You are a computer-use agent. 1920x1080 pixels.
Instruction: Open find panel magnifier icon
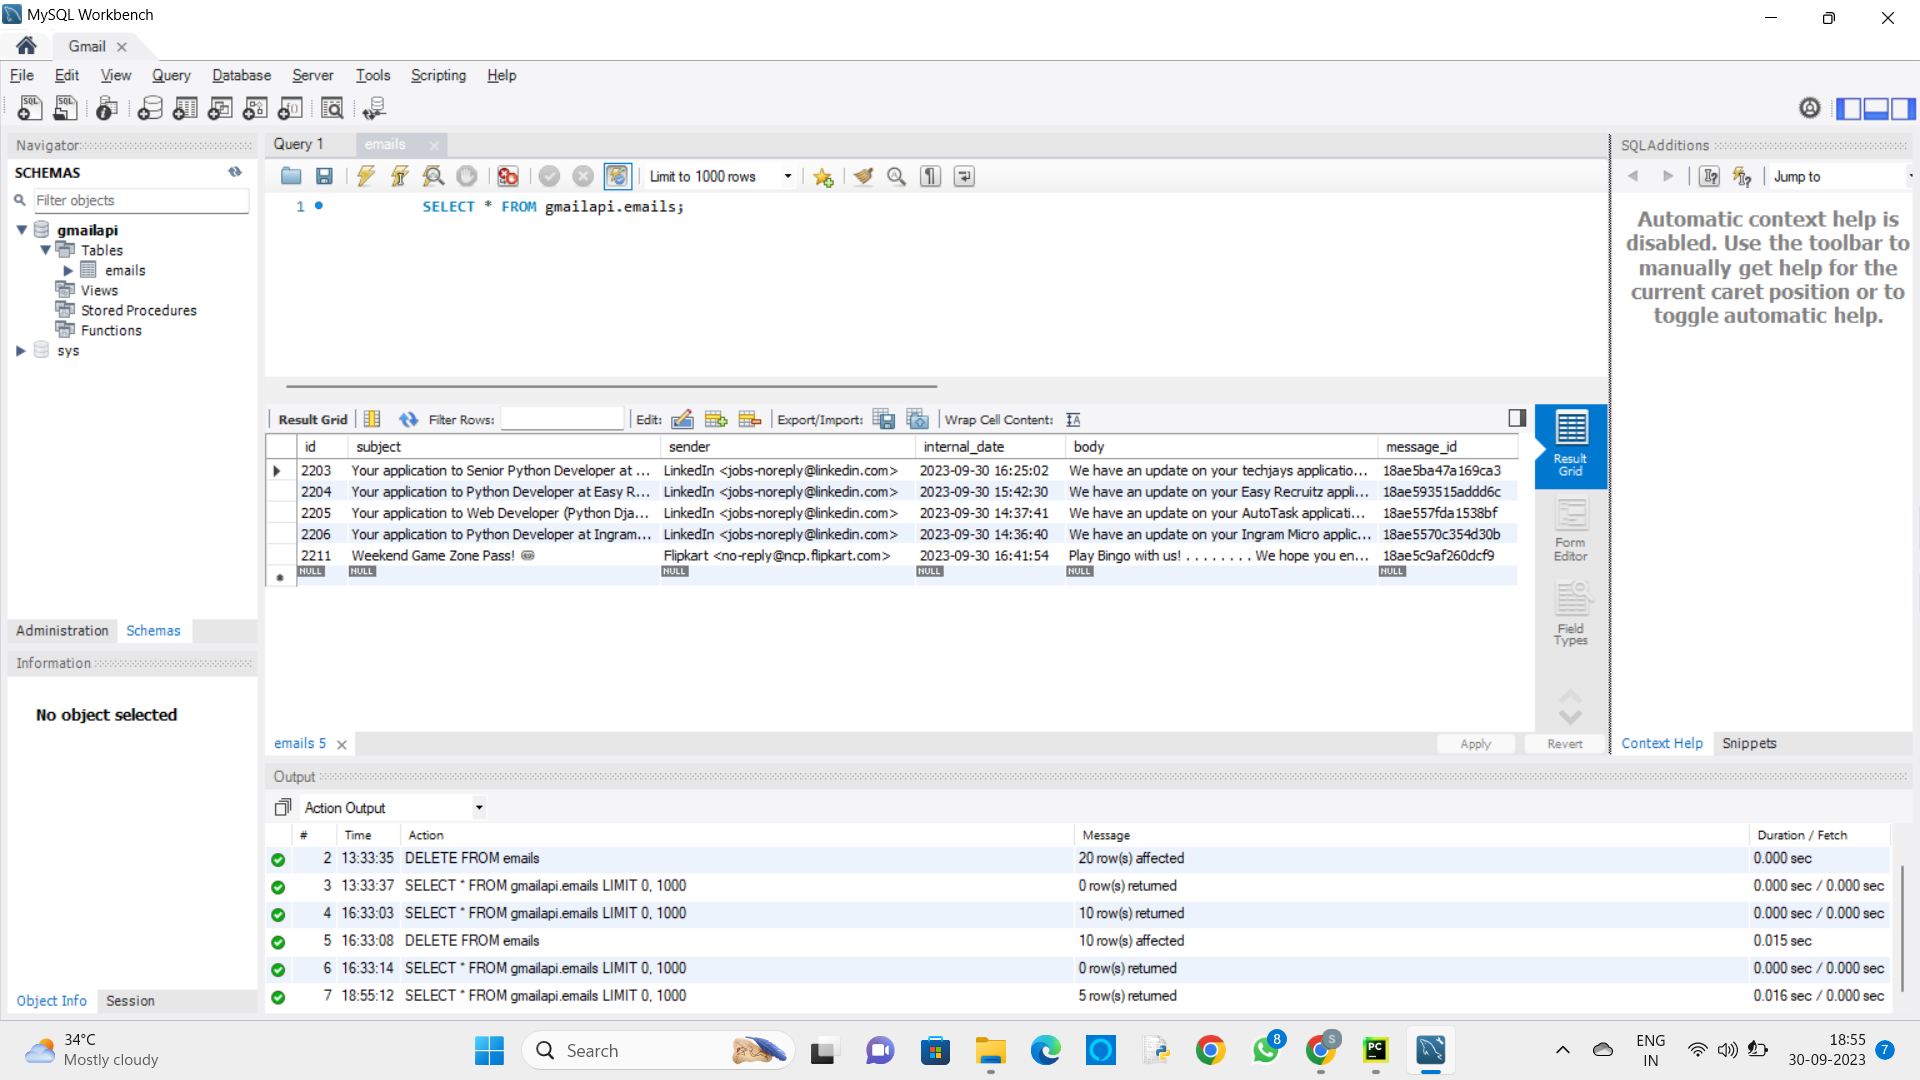pyautogui.click(x=897, y=176)
